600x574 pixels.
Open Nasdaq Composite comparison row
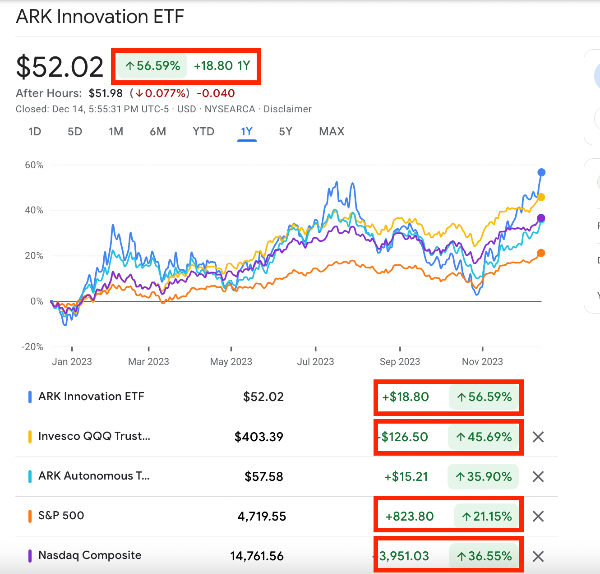(90, 555)
